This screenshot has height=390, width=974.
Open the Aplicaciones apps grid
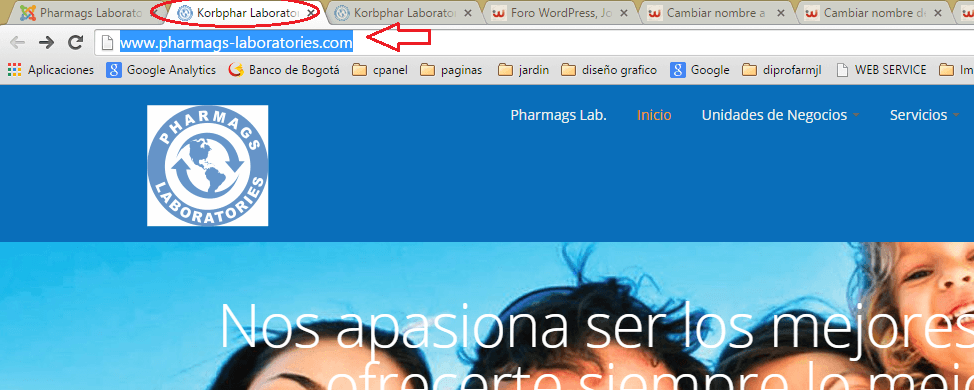[51, 70]
